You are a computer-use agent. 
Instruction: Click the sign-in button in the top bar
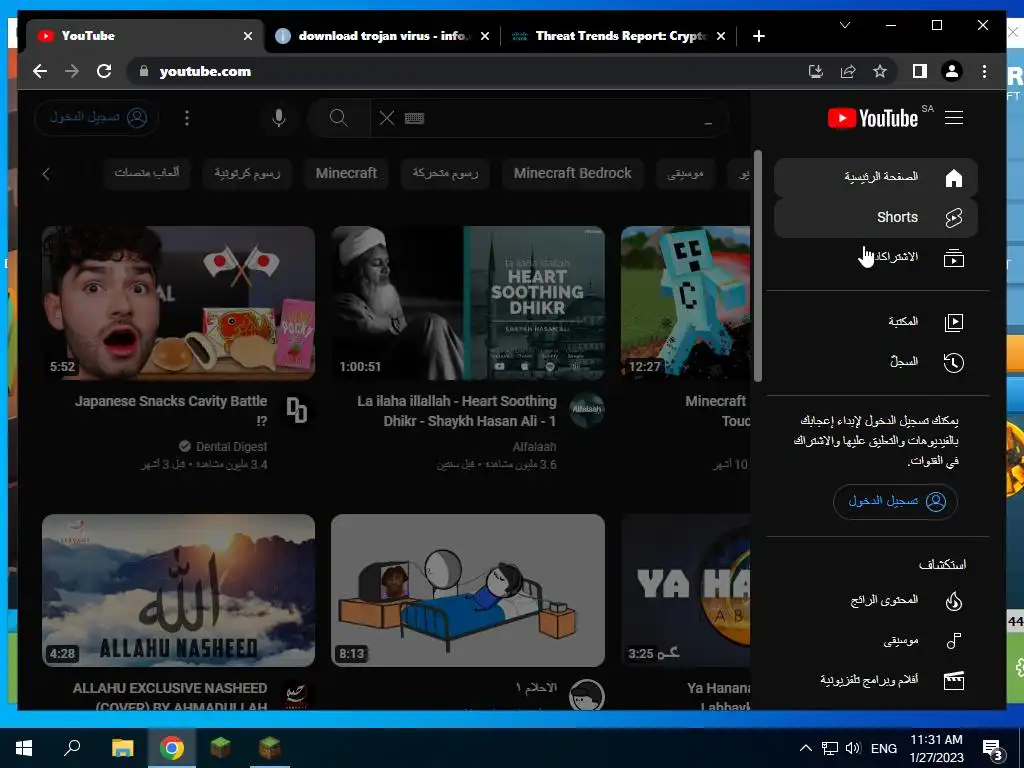pyautogui.click(x=97, y=118)
